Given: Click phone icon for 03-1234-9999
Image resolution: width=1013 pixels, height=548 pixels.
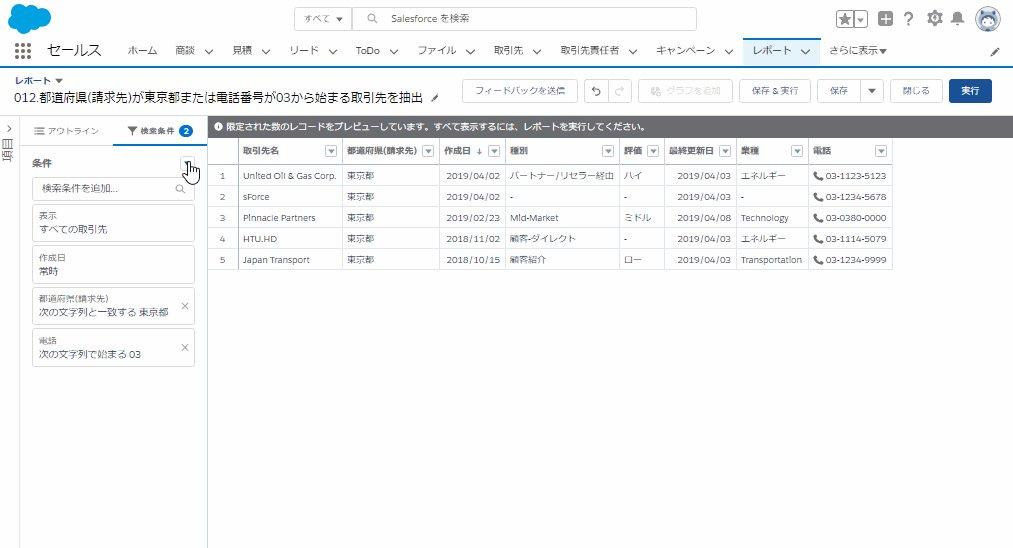Looking at the screenshot, I should coord(818,260).
